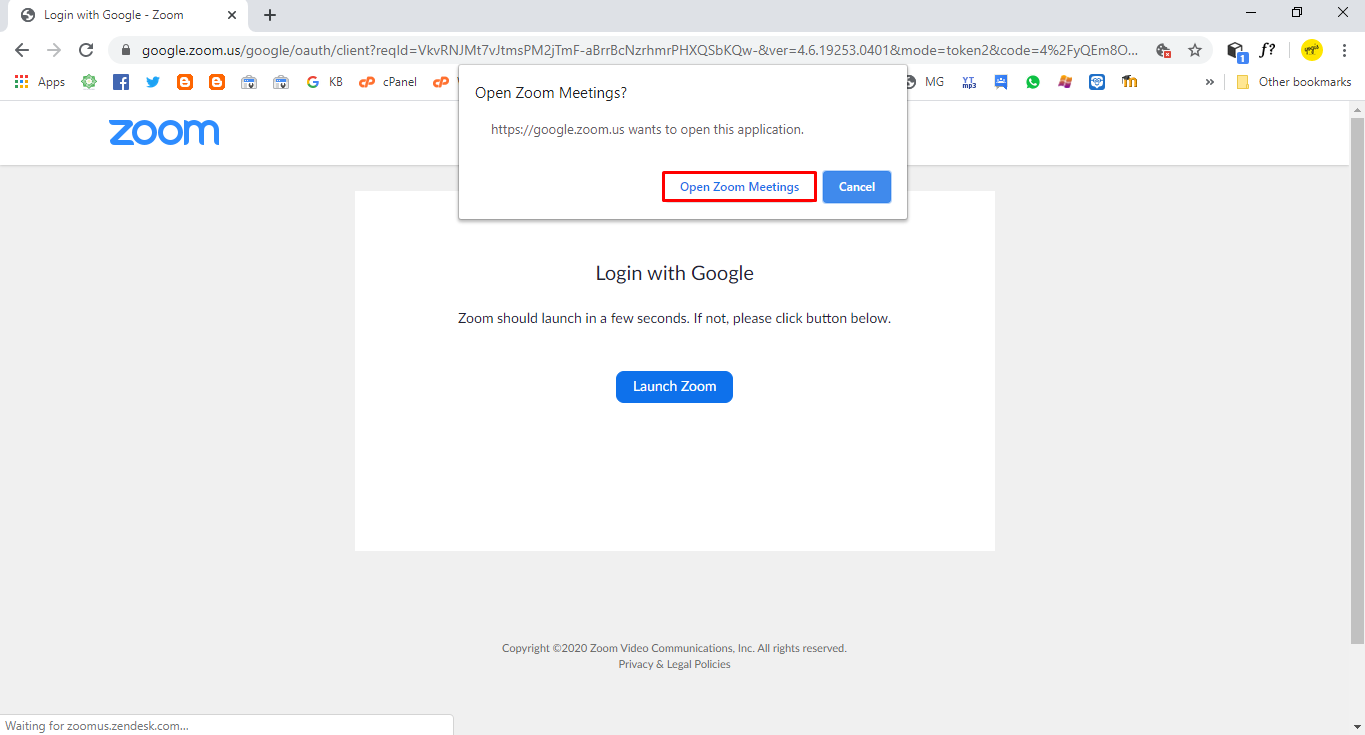Open the second web store bookmark icon
Viewport: 1365px width, 735px height.
(281, 82)
